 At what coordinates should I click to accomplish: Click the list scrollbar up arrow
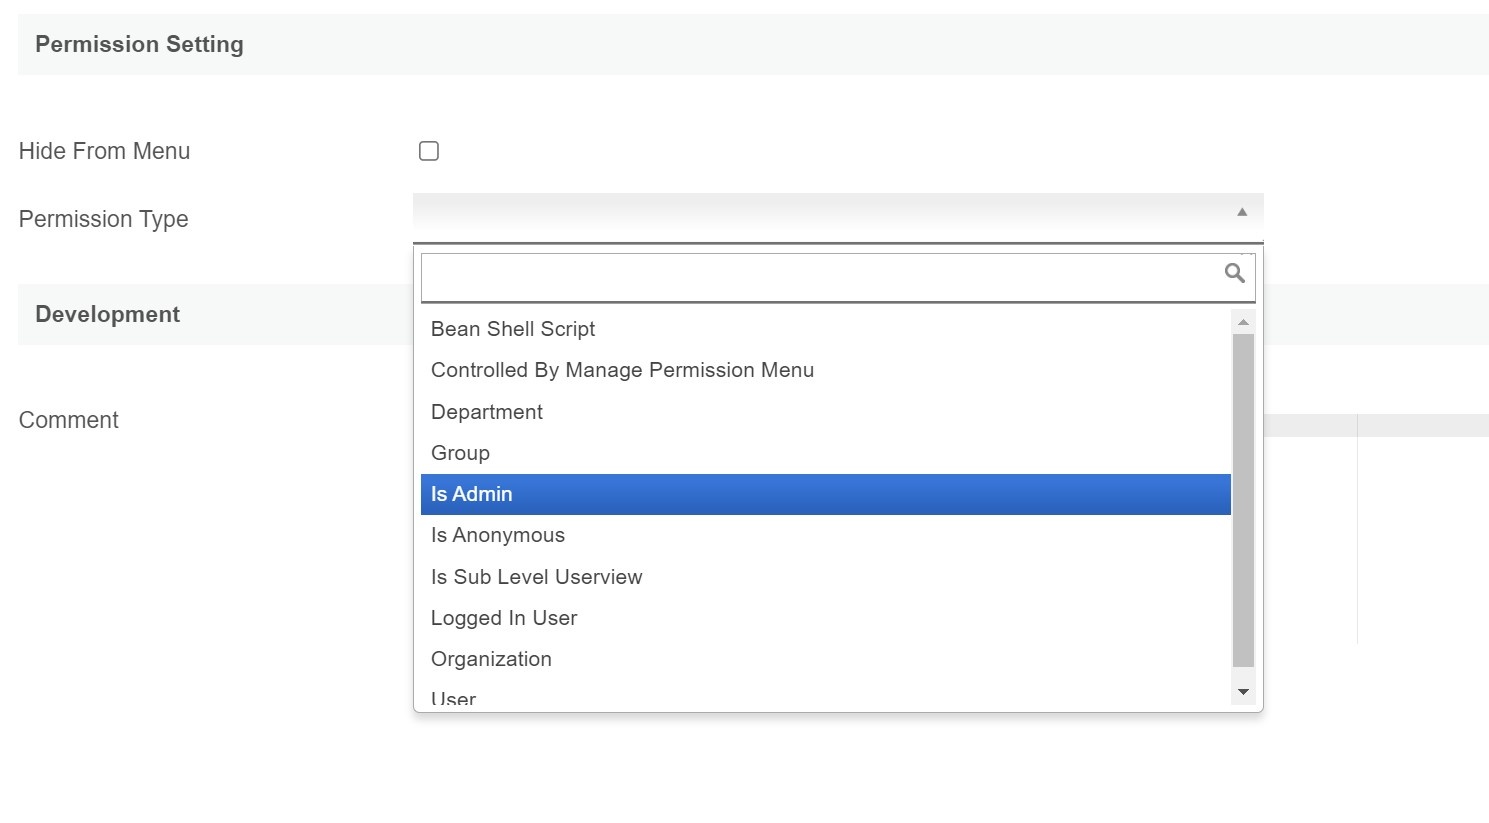tap(1243, 322)
